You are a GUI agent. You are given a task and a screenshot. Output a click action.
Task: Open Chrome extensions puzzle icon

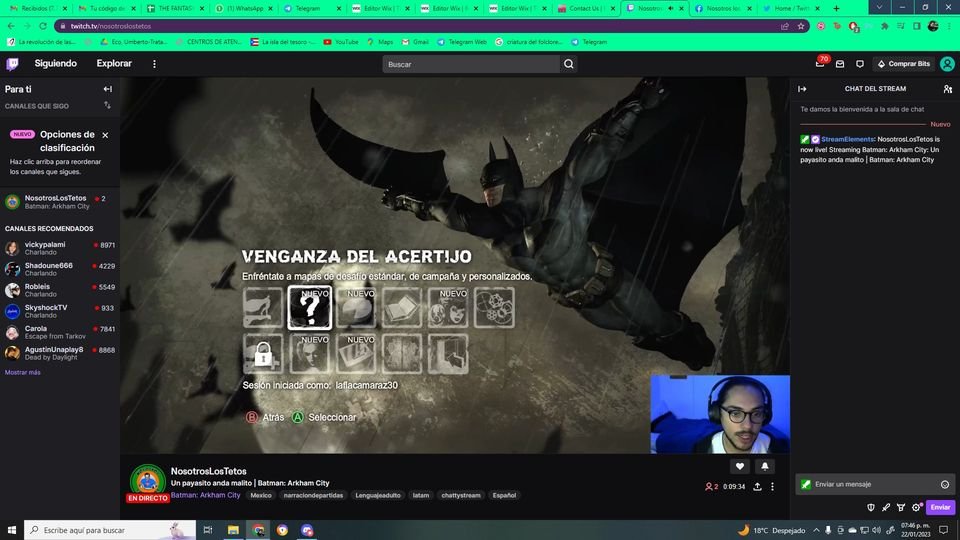[x=885, y=26]
